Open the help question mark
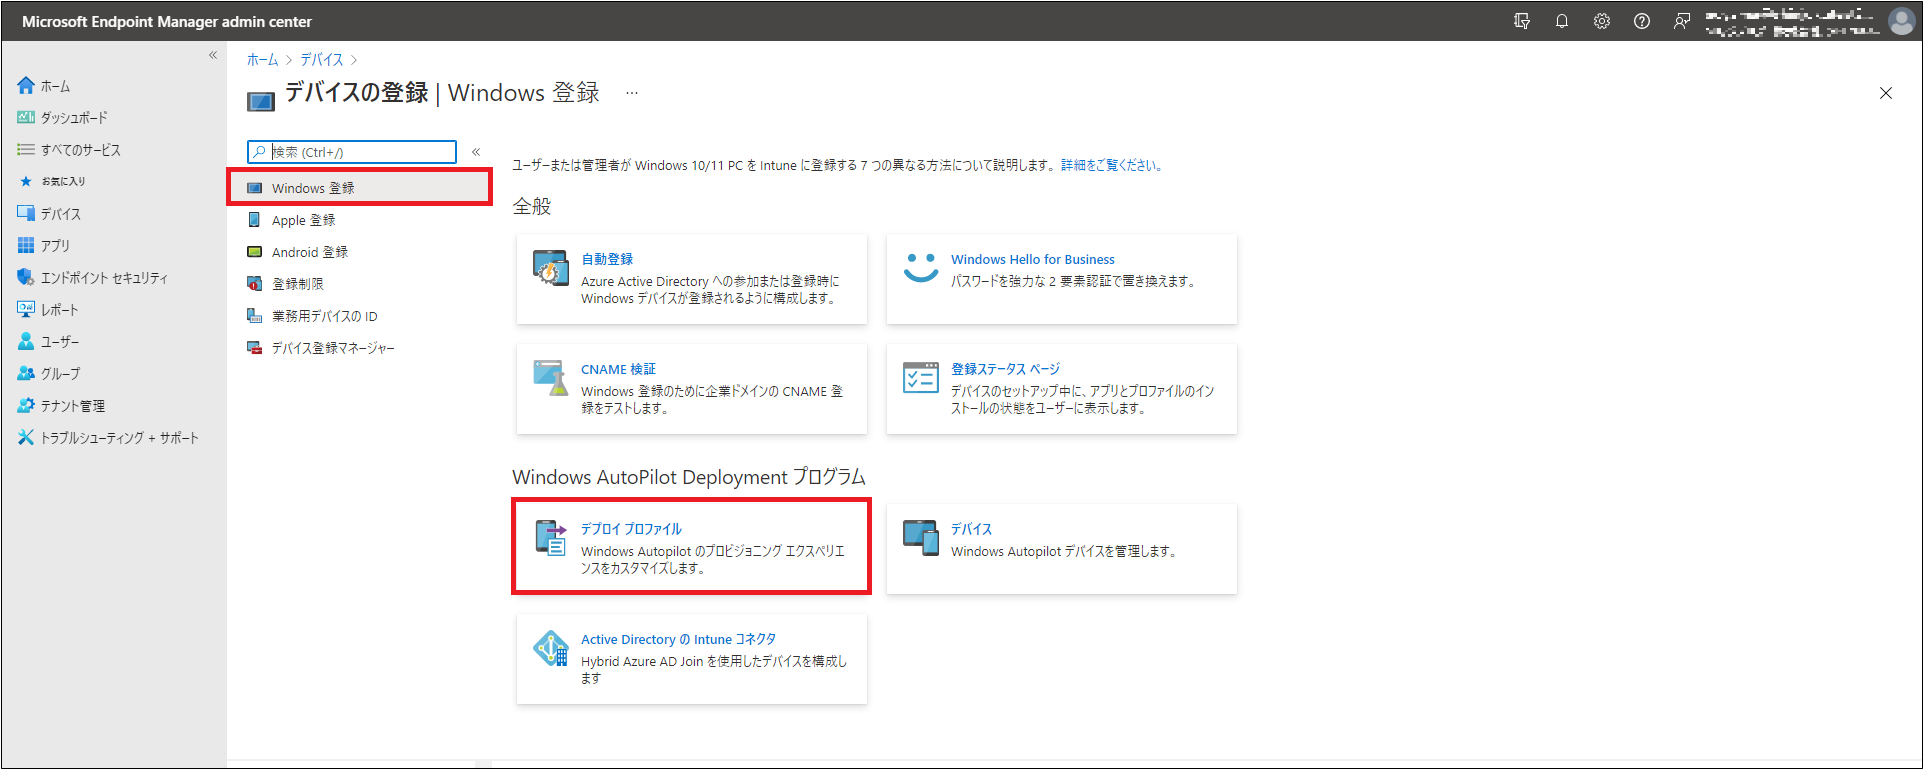The width and height of the screenshot is (1924, 769). tap(1642, 21)
